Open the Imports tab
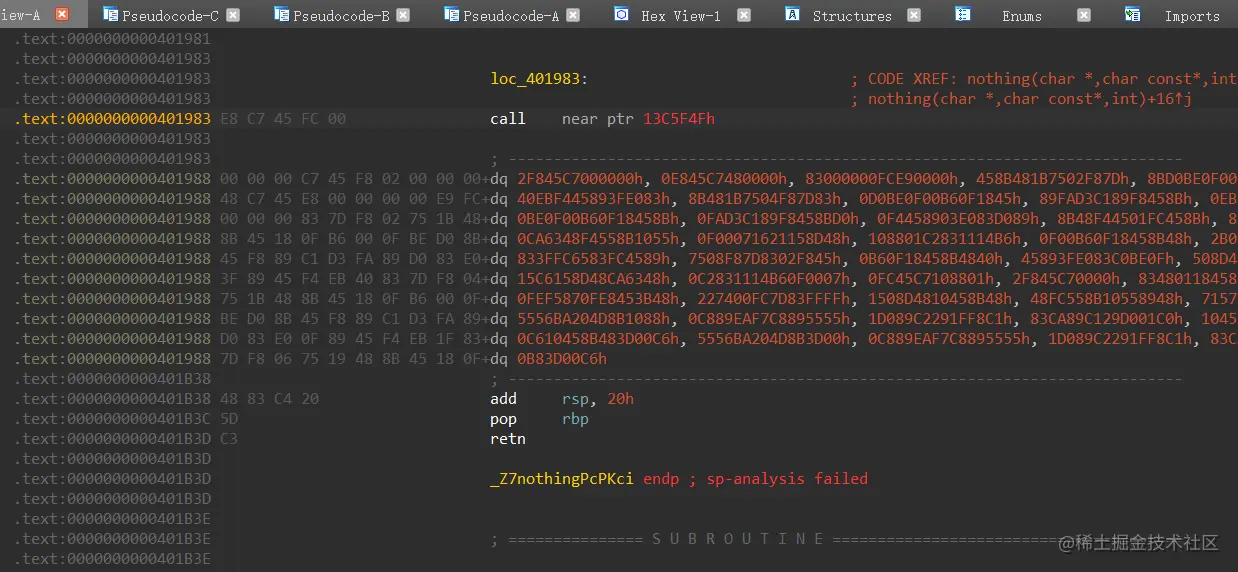Screen dimensions: 1238x572 (1192, 16)
